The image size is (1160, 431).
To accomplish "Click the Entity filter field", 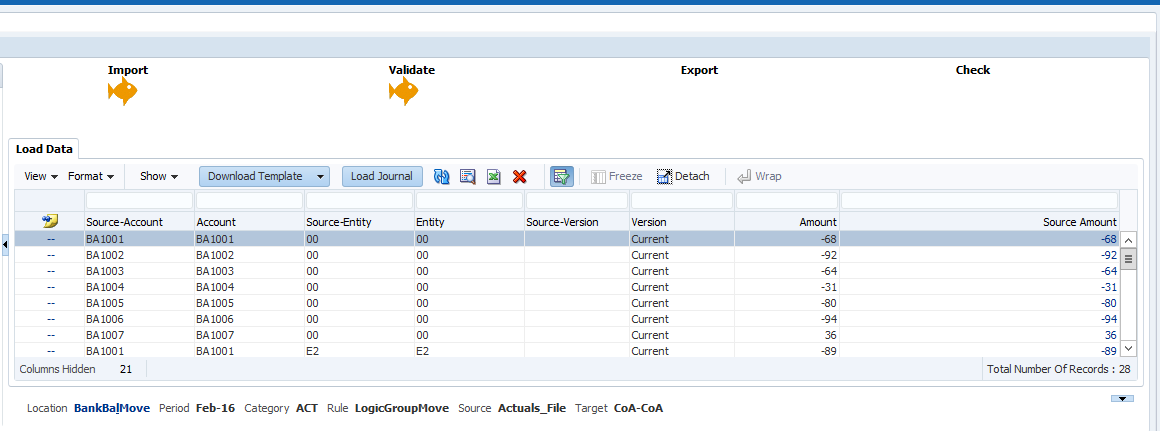I will [x=469, y=200].
